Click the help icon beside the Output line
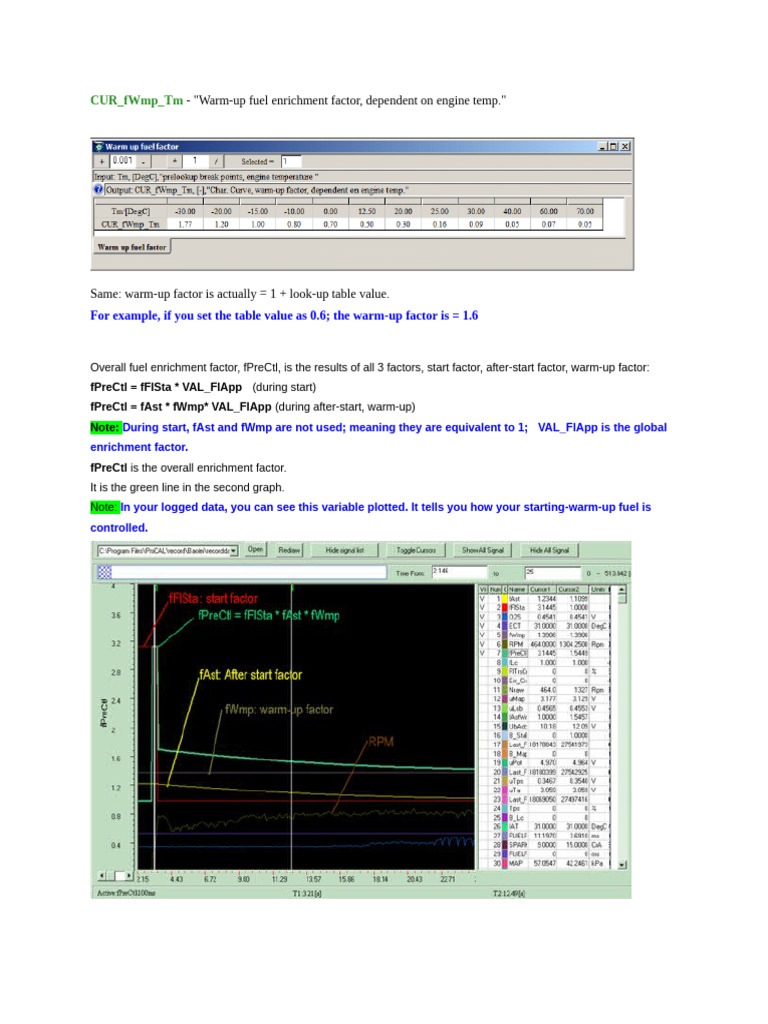The width and height of the screenshot is (768, 1024). coord(98,189)
